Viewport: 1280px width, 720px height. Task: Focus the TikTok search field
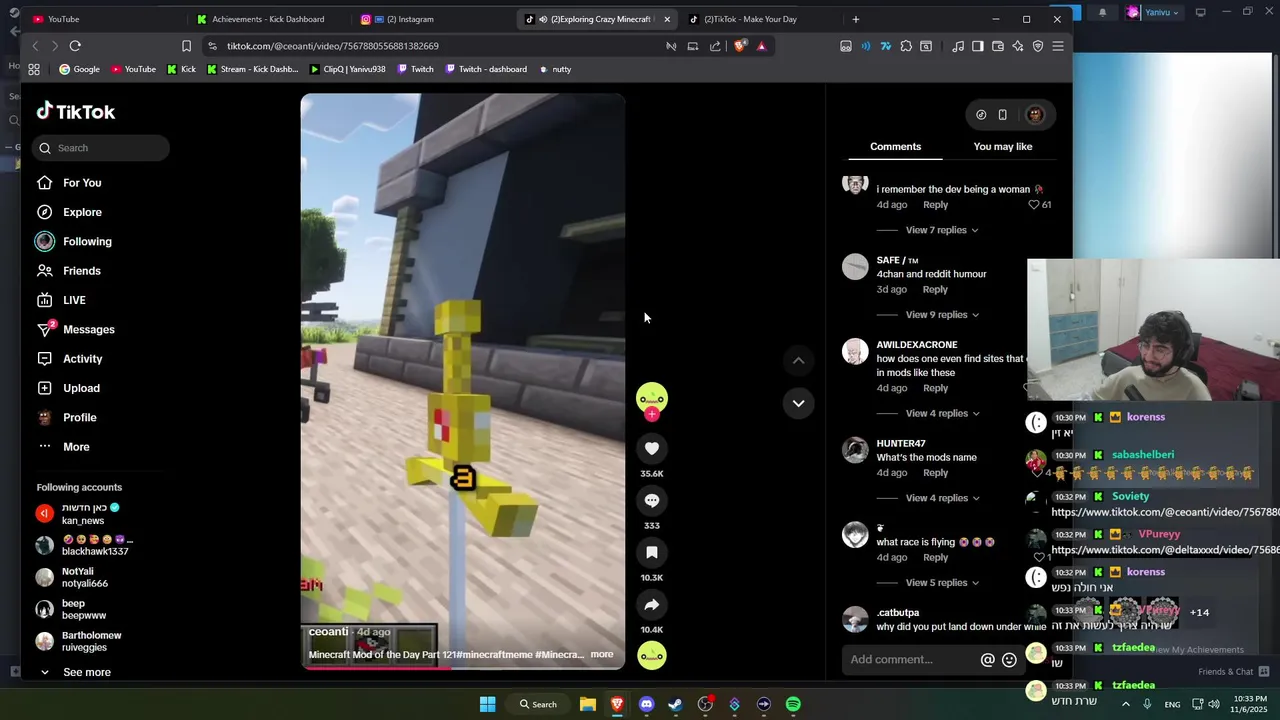[101, 148]
